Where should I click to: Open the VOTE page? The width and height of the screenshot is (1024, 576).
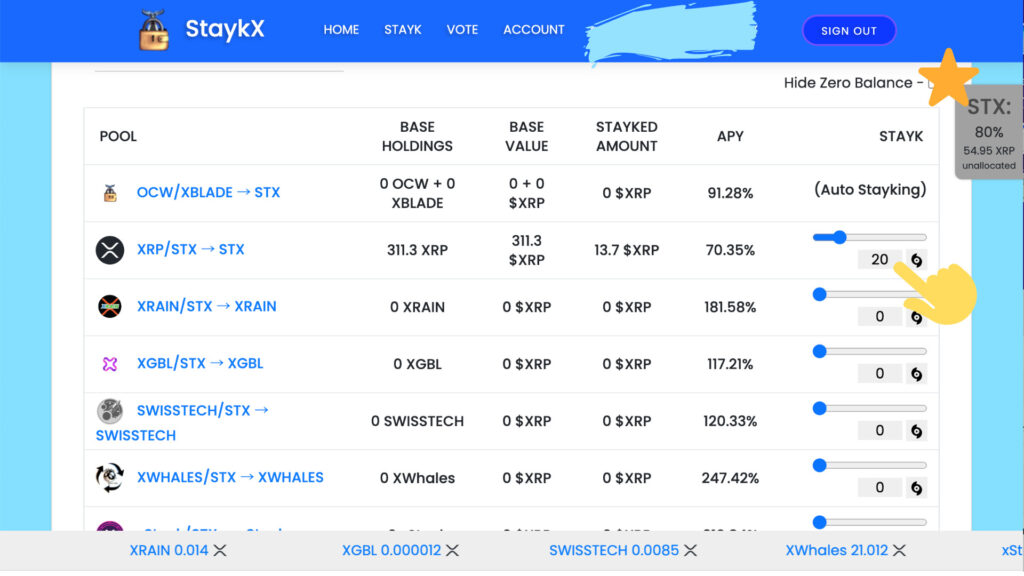(x=462, y=30)
